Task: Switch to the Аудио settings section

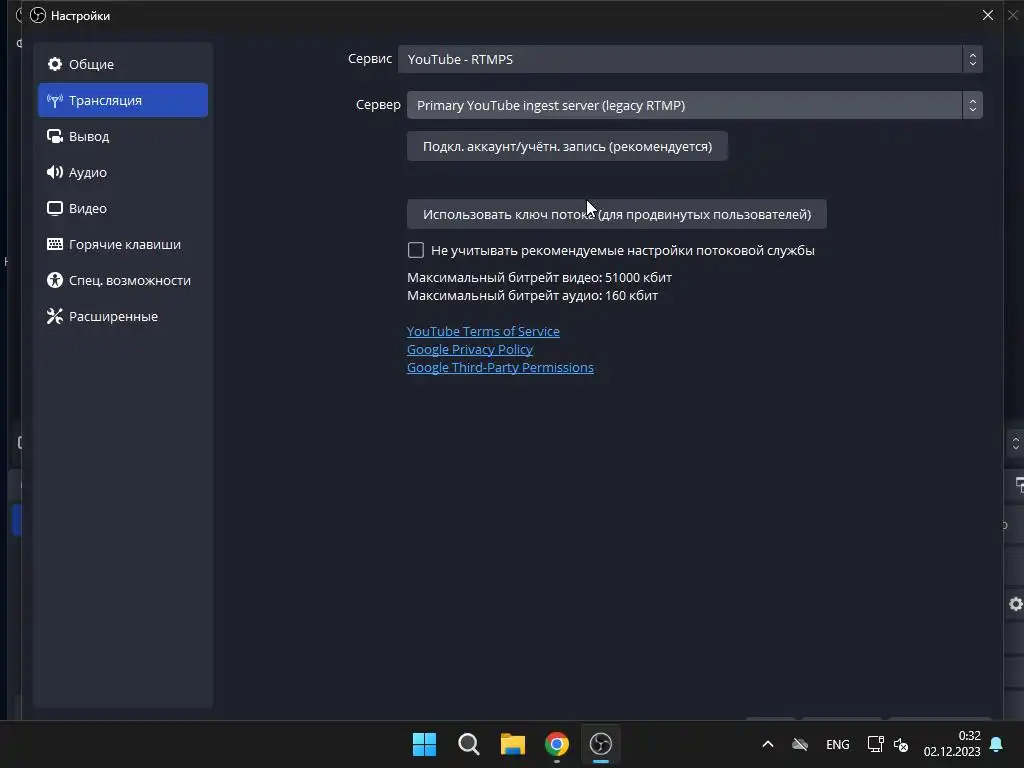Action: (123, 172)
